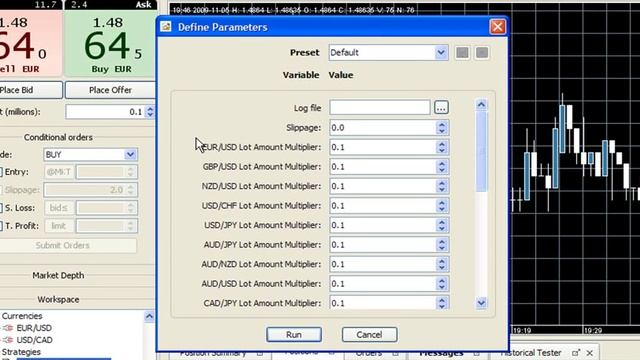Image resolution: width=640 pixels, height=360 pixels.
Task: Click the parameters list scrollbar thumb
Action: (x=481, y=151)
